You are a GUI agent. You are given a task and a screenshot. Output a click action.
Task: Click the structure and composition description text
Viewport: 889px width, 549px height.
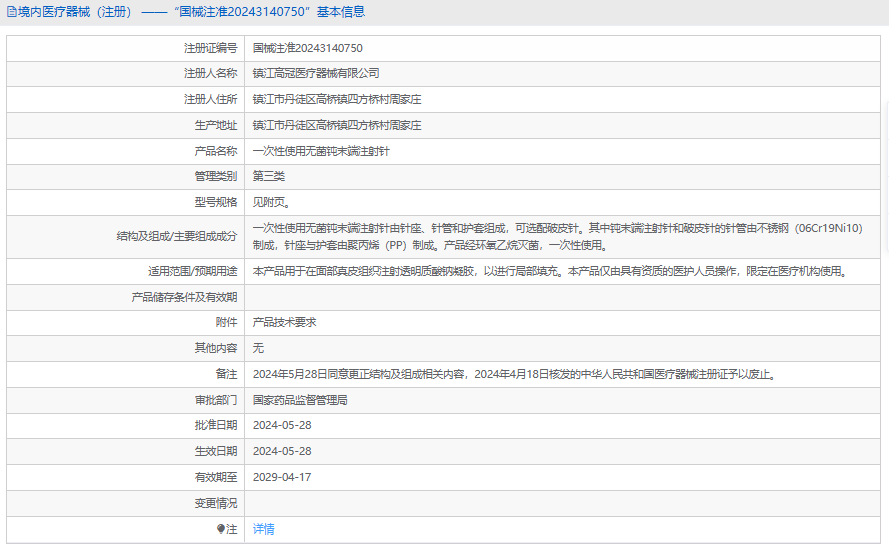(x=558, y=237)
